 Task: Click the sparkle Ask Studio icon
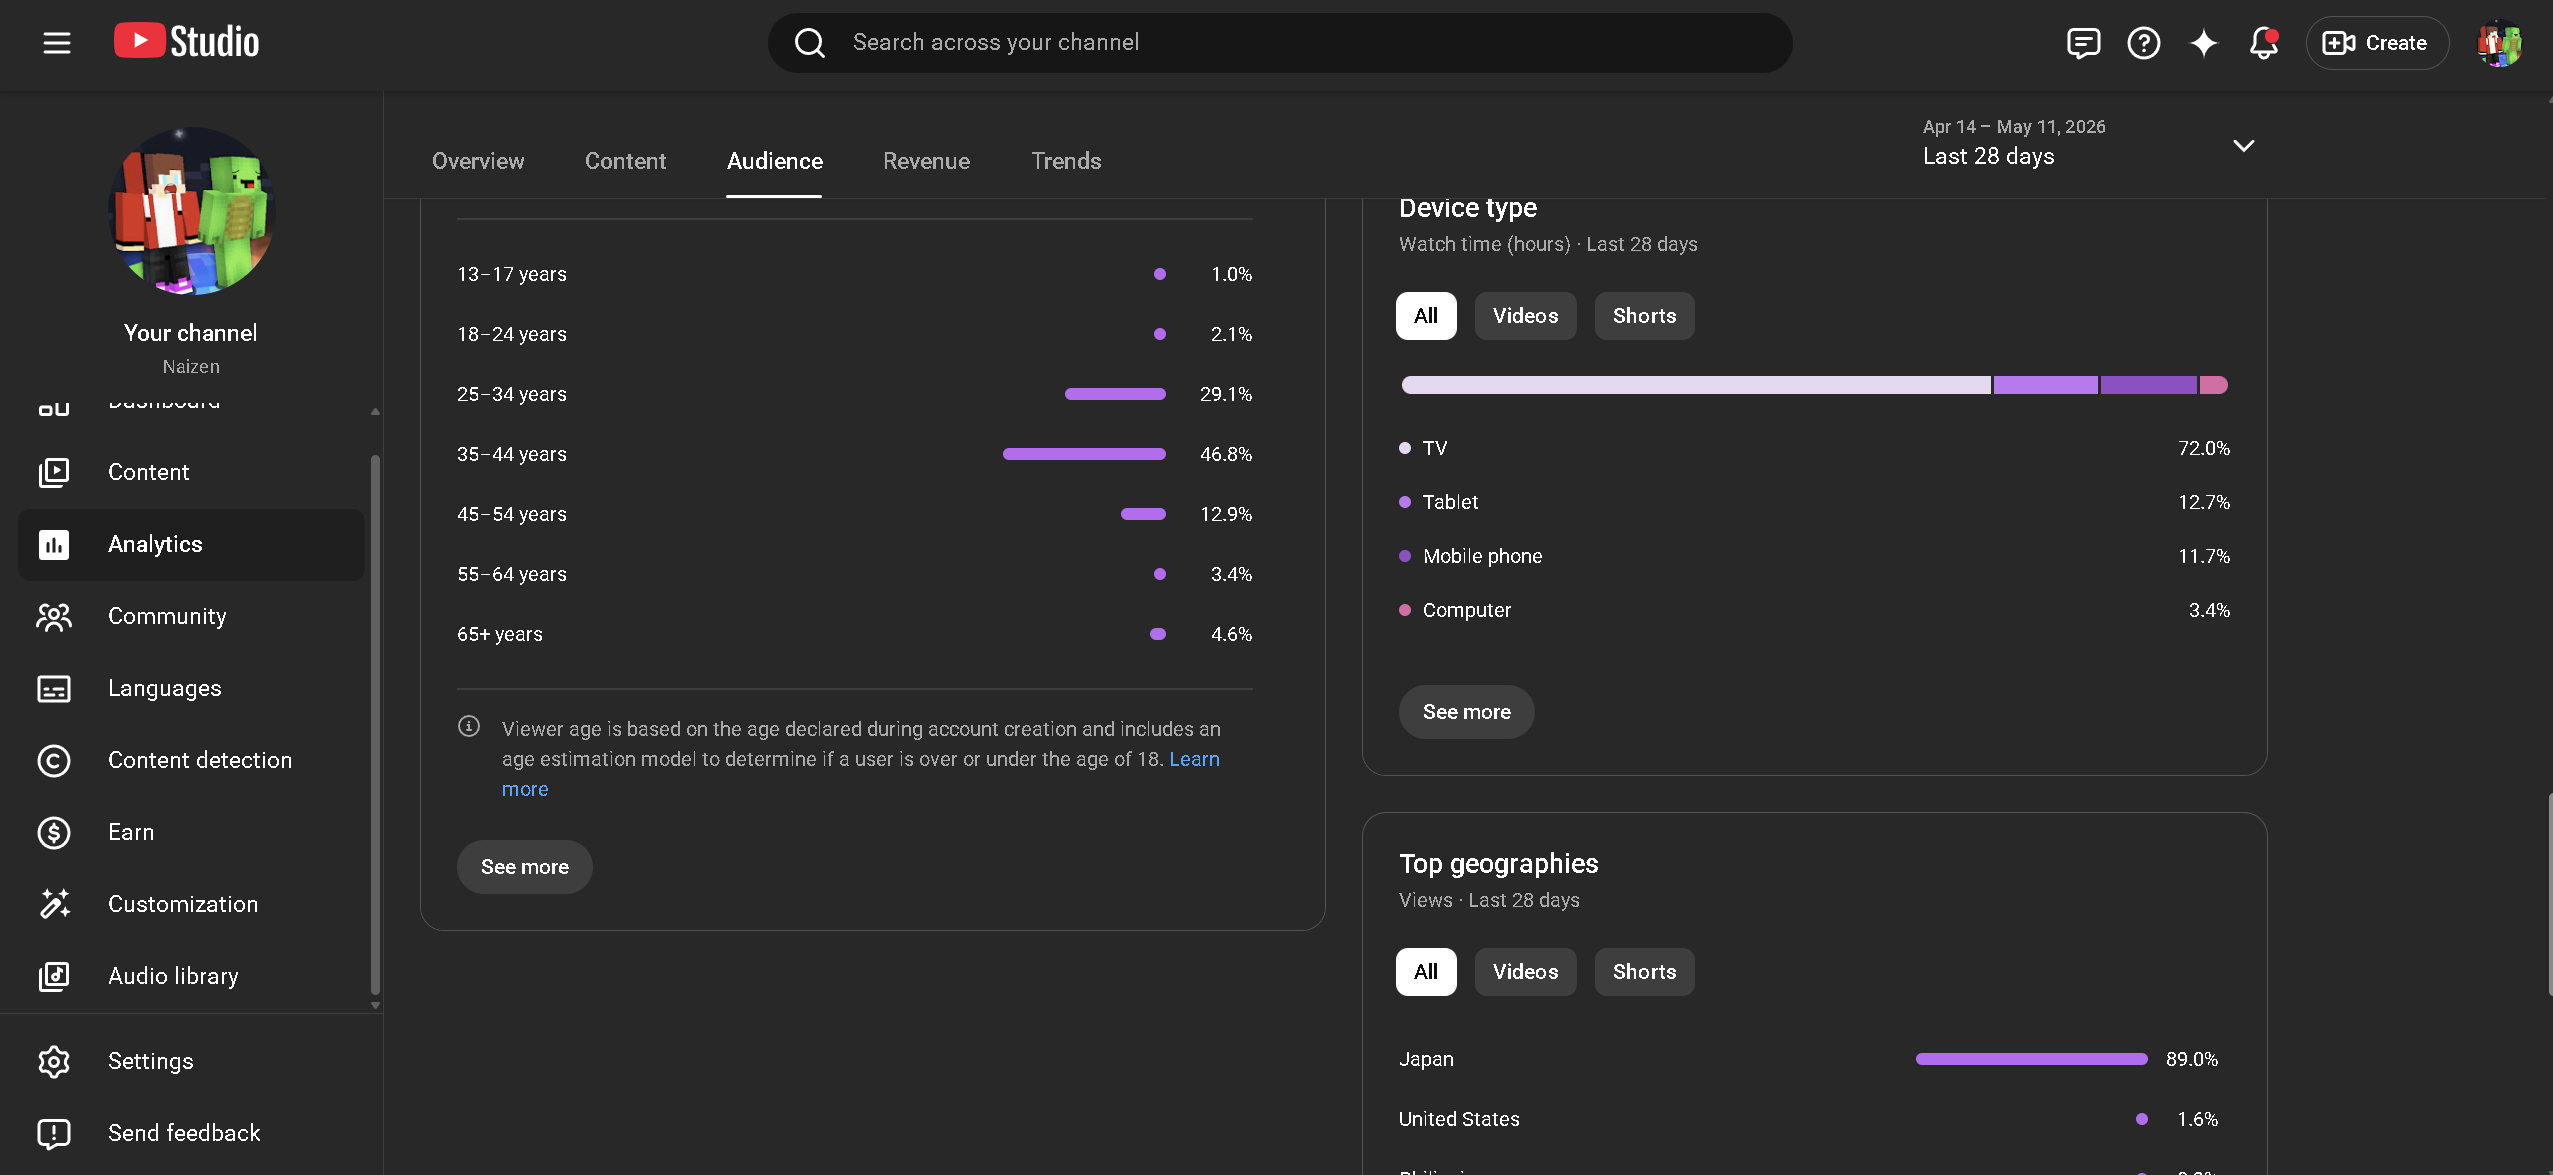pos(2204,43)
